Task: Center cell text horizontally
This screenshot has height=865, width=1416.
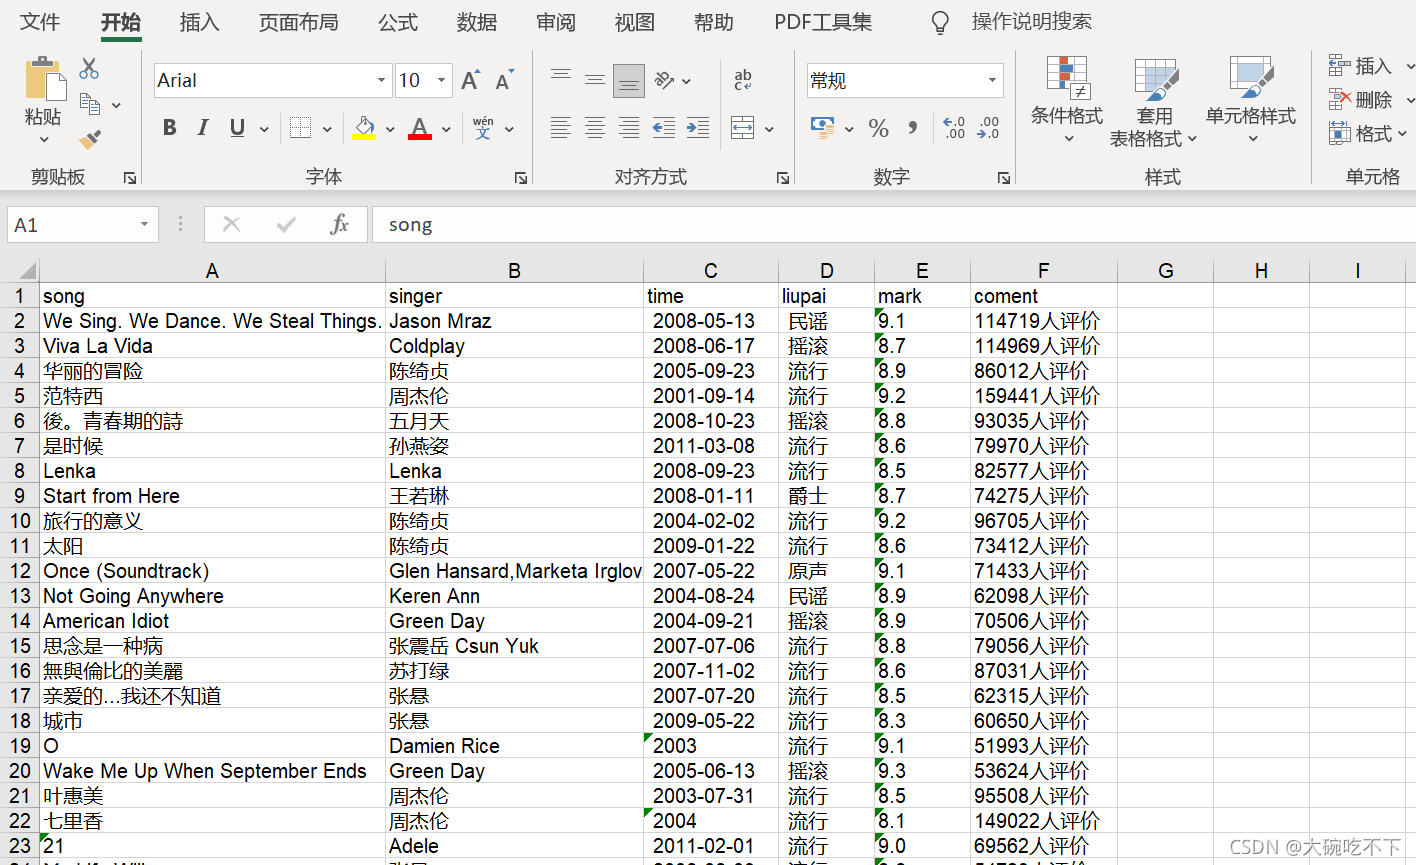Action: [x=595, y=128]
